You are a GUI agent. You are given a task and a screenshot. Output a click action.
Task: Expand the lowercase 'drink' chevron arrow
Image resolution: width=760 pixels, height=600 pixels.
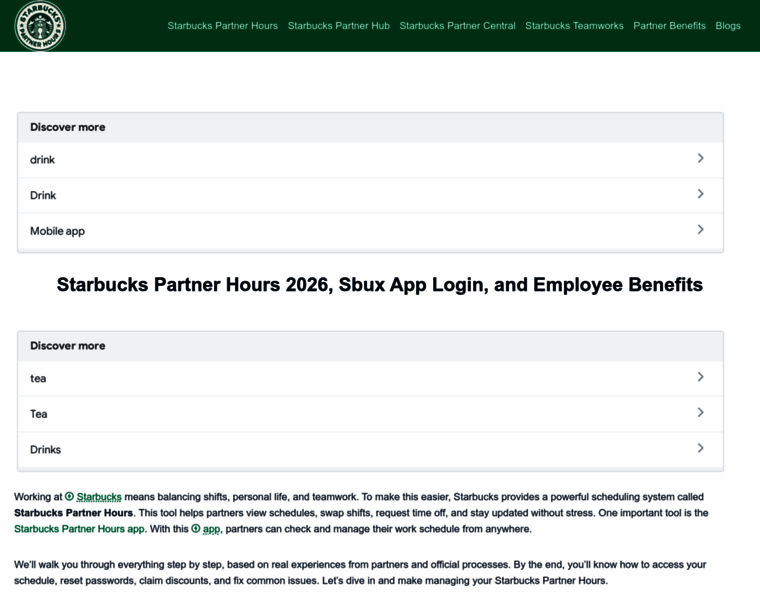pyautogui.click(x=700, y=158)
